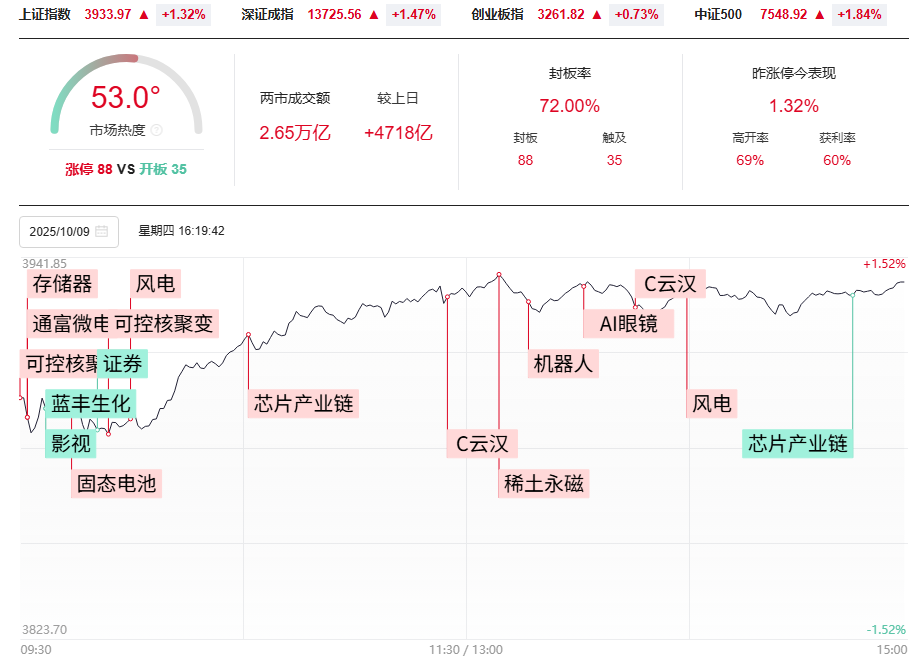919x661 pixels.
Task: Click the help icon beside 市场热度
Action: click(157, 130)
